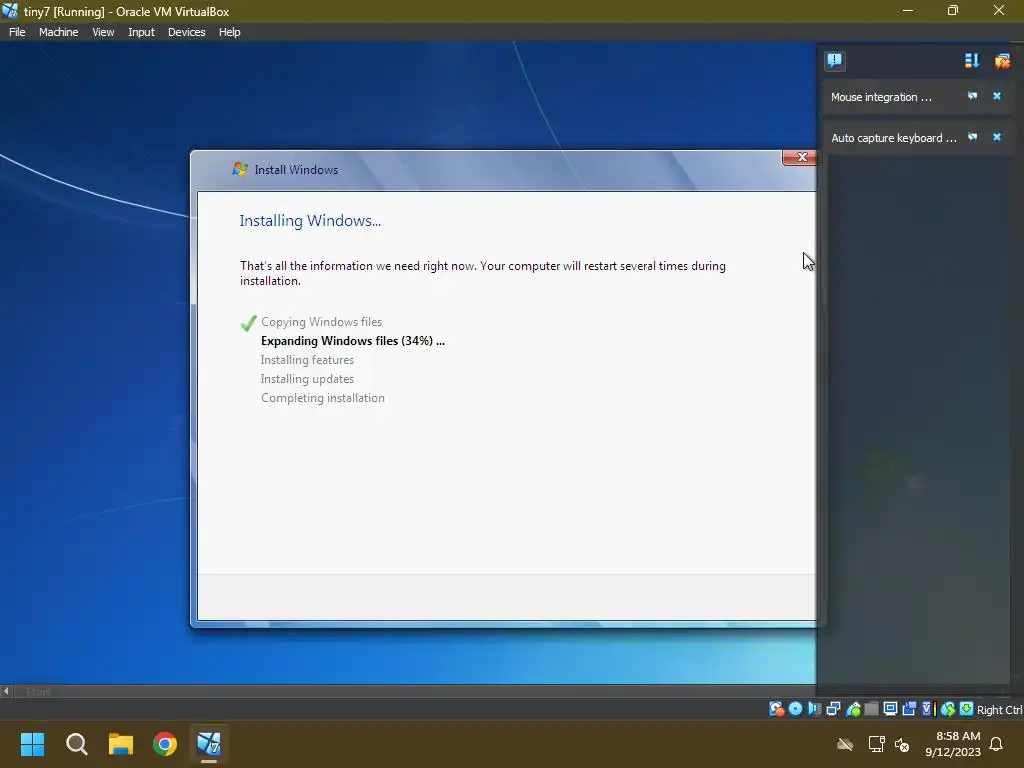Click the Copying Windows files step

(321, 322)
